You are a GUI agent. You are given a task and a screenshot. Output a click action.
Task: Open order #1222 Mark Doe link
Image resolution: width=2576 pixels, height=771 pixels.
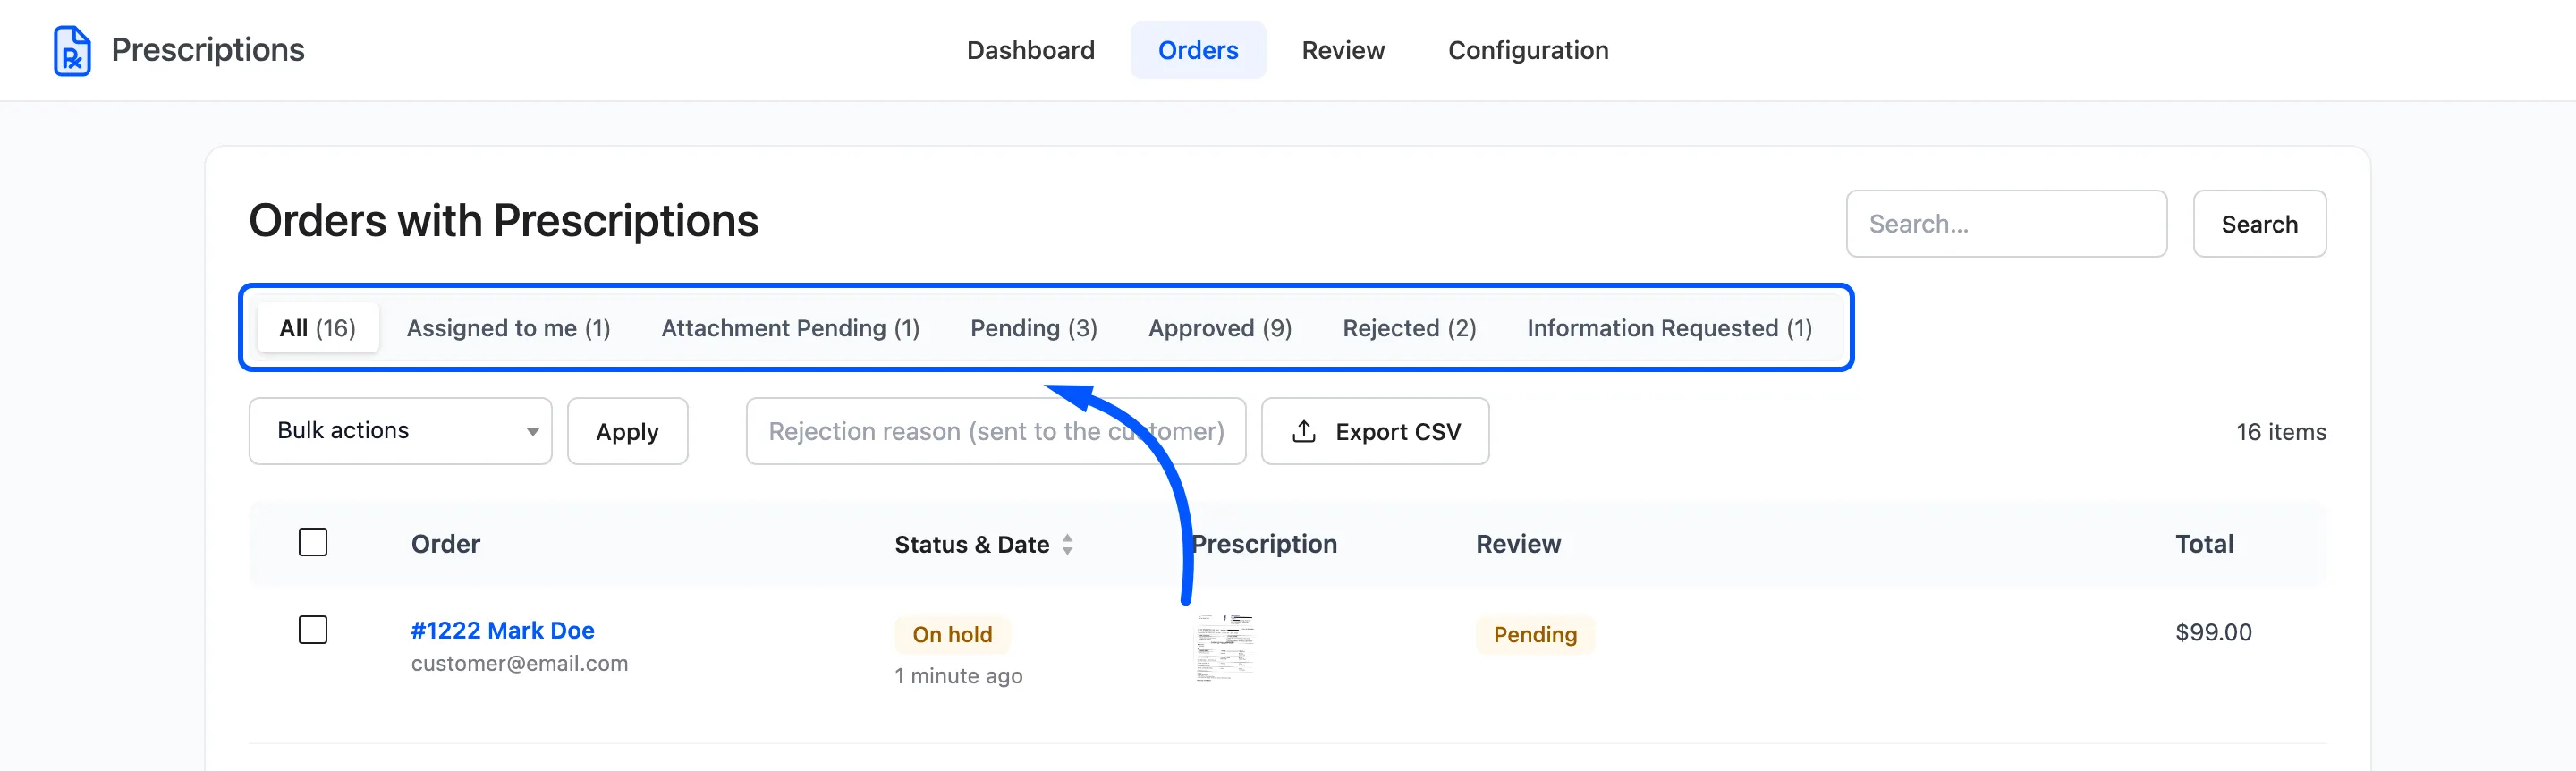tap(503, 630)
